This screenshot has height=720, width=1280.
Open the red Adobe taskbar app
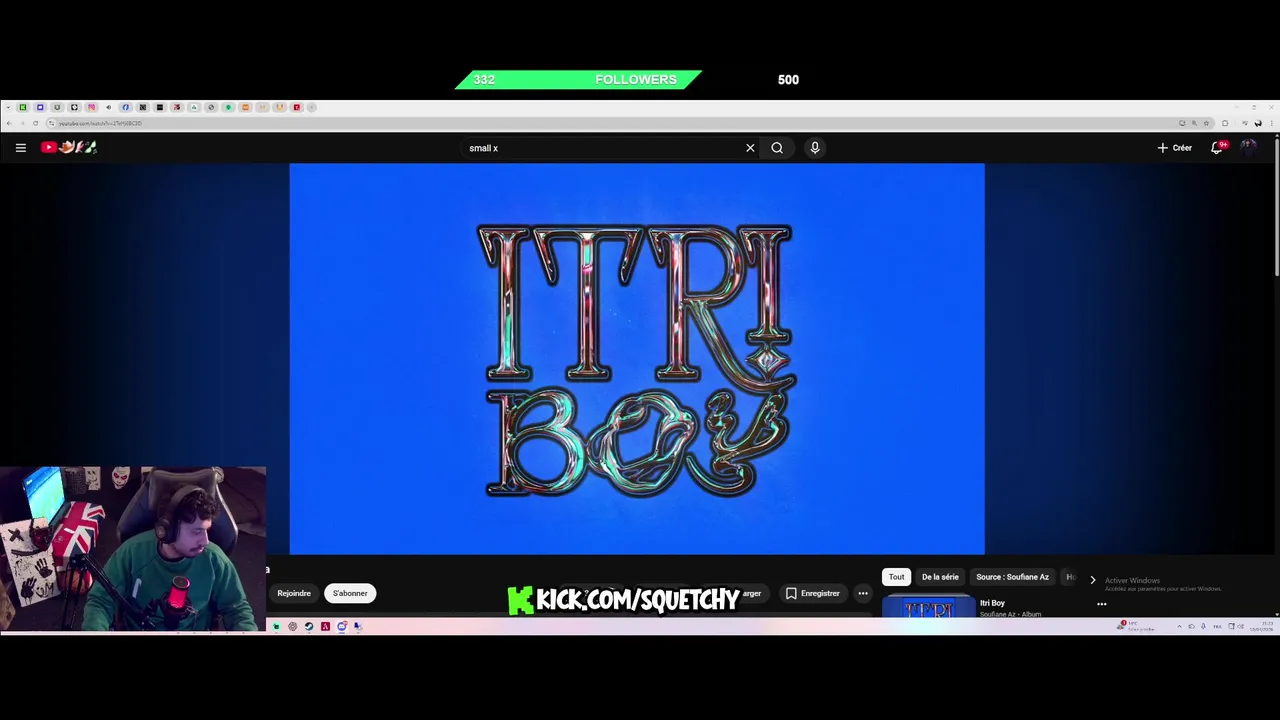click(x=325, y=626)
